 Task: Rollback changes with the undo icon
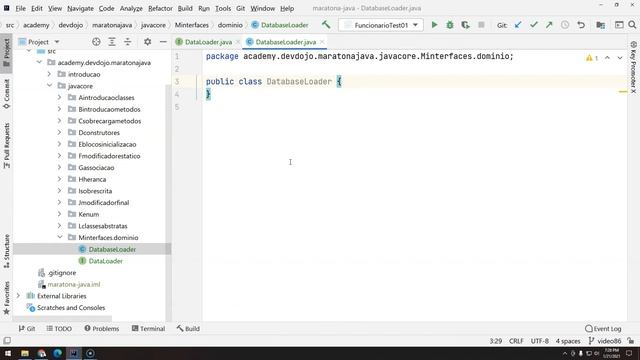coord(581,25)
